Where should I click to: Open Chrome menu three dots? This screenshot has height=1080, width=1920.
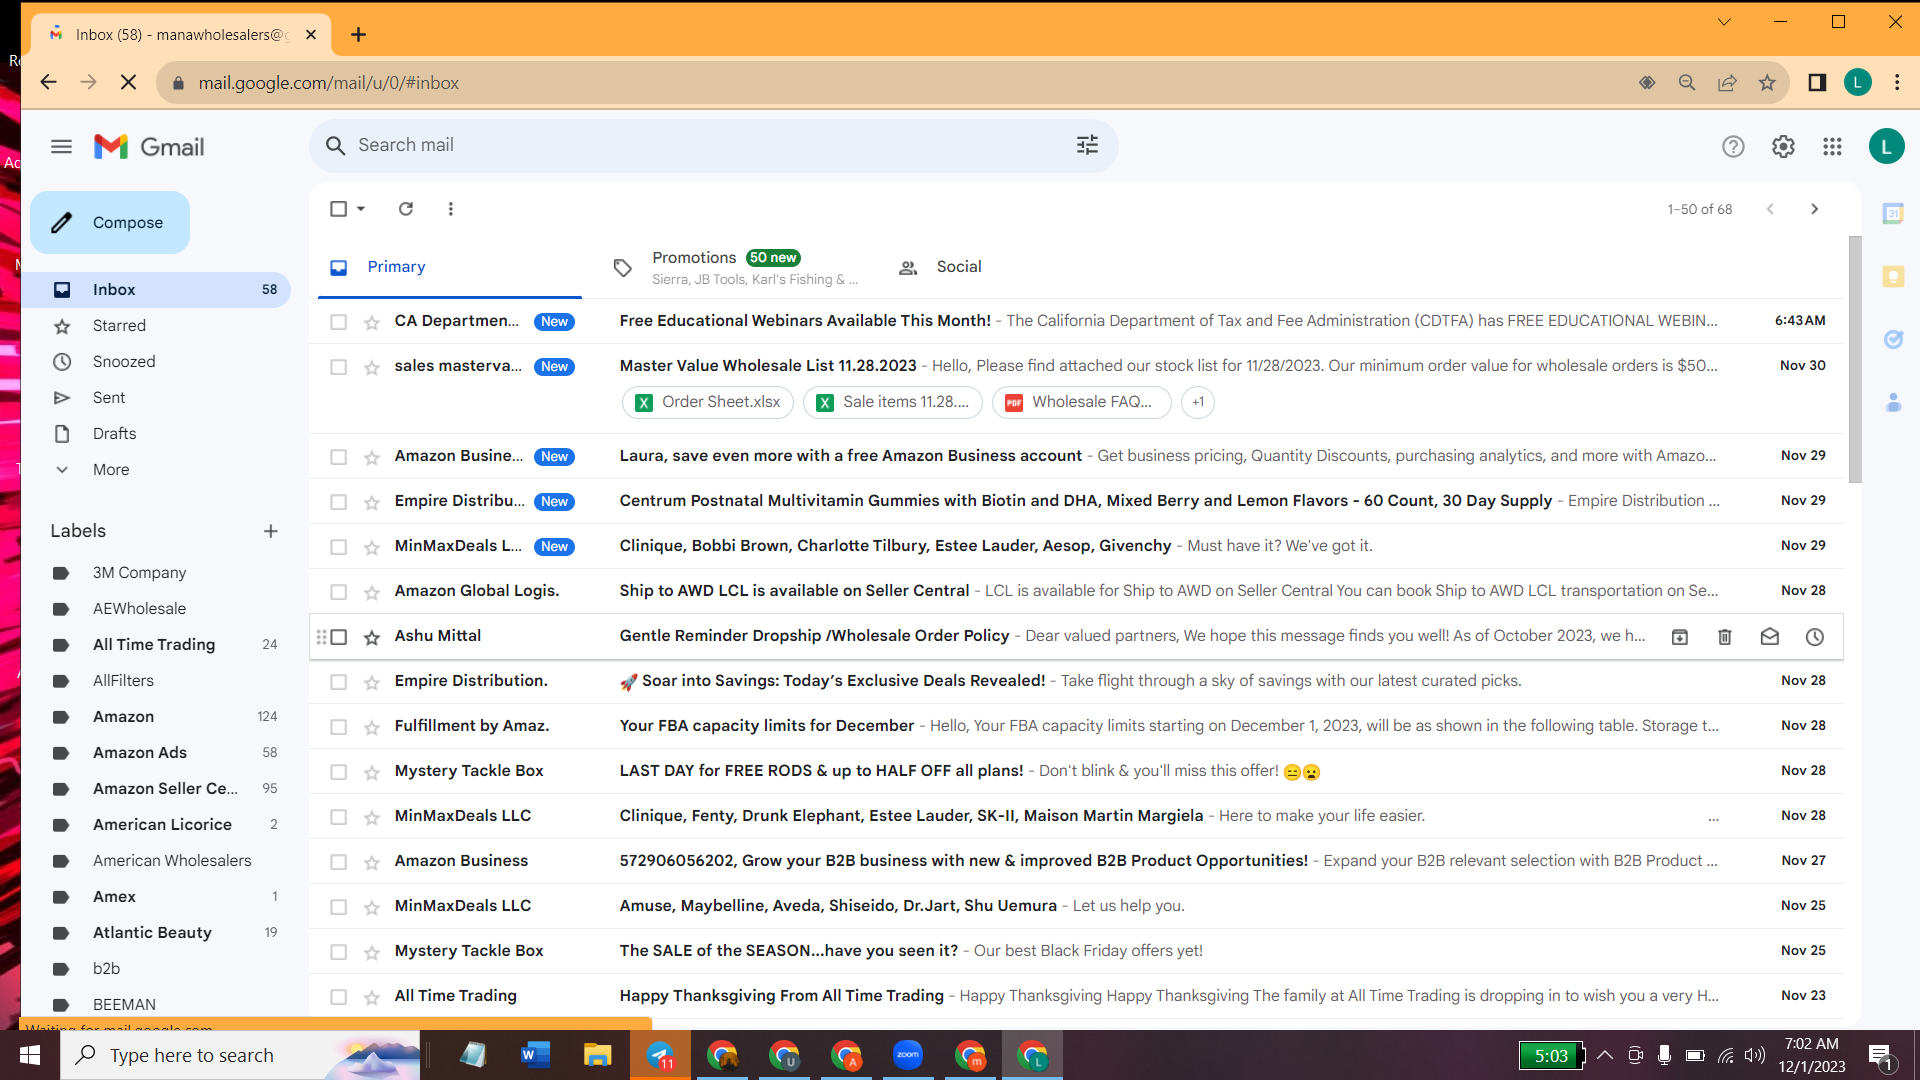pos(1896,83)
